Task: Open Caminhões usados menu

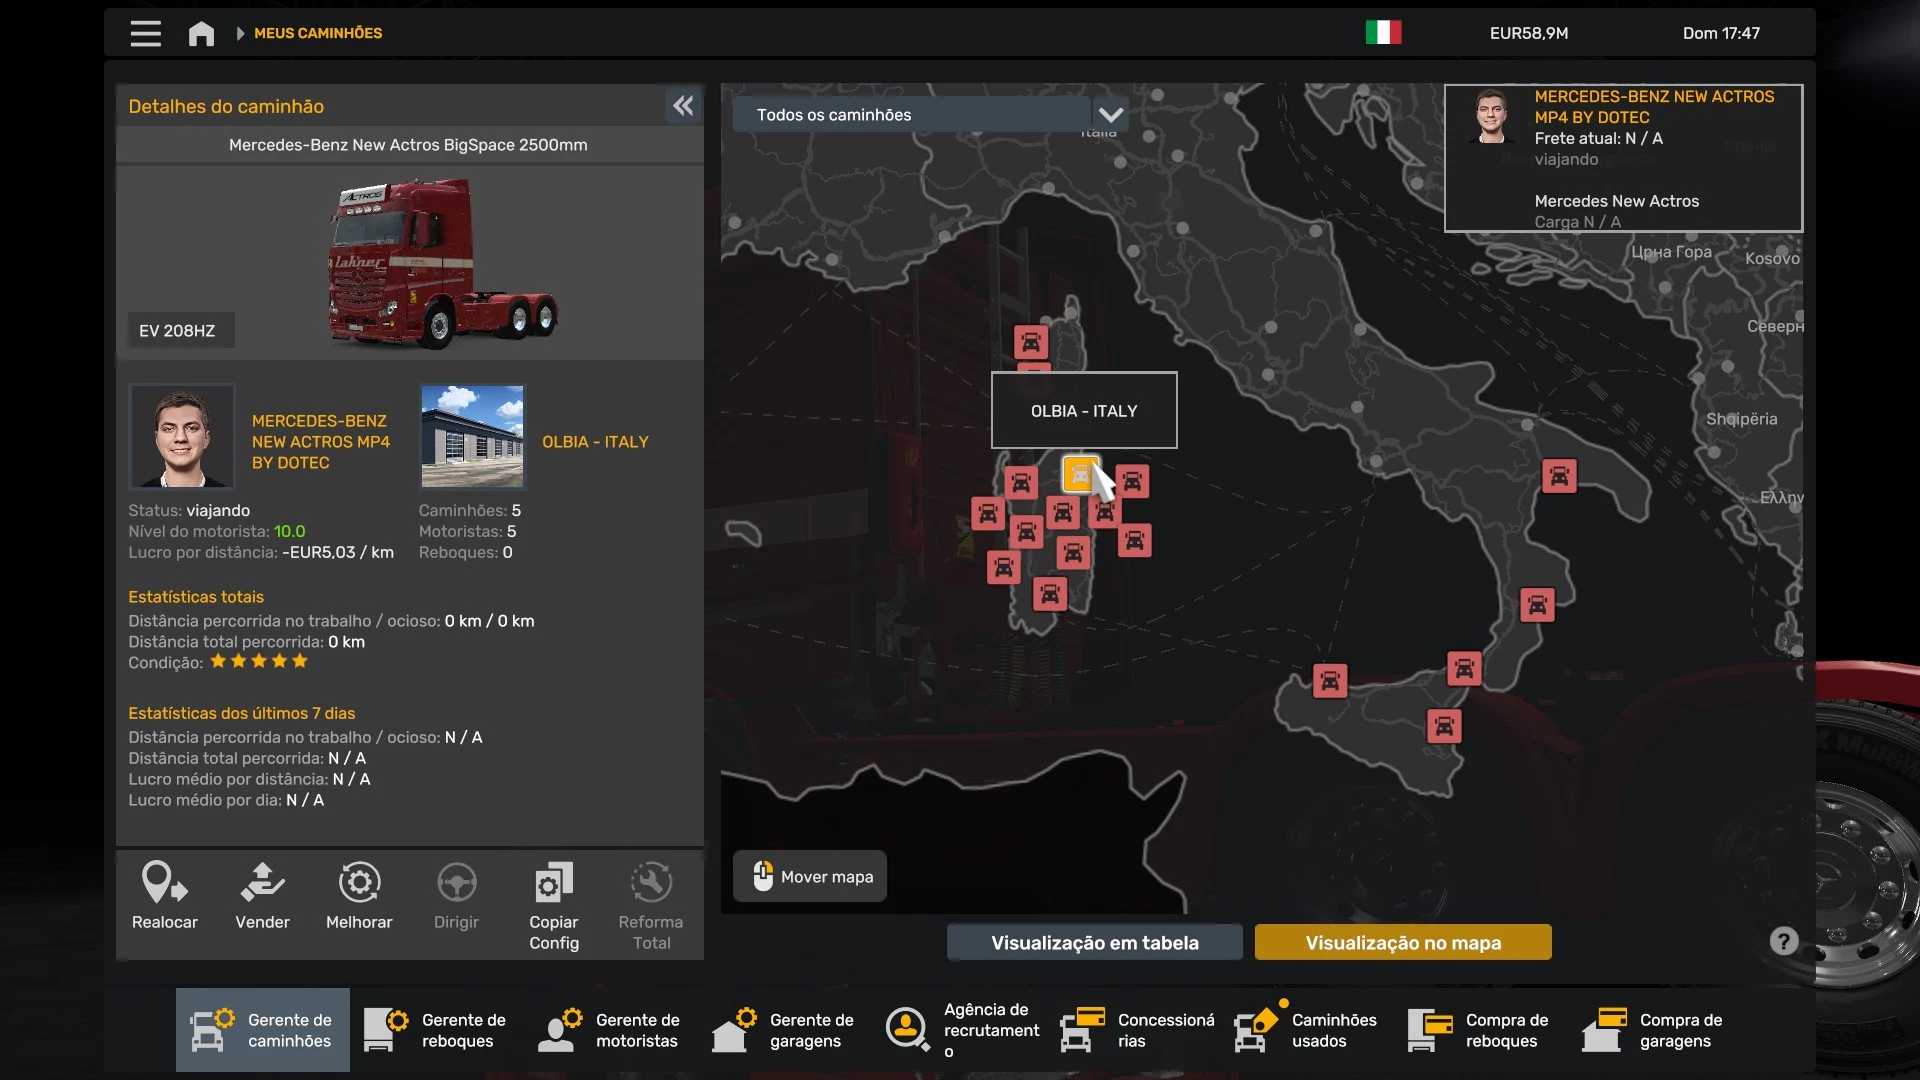Action: pyautogui.click(x=1306, y=1030)
